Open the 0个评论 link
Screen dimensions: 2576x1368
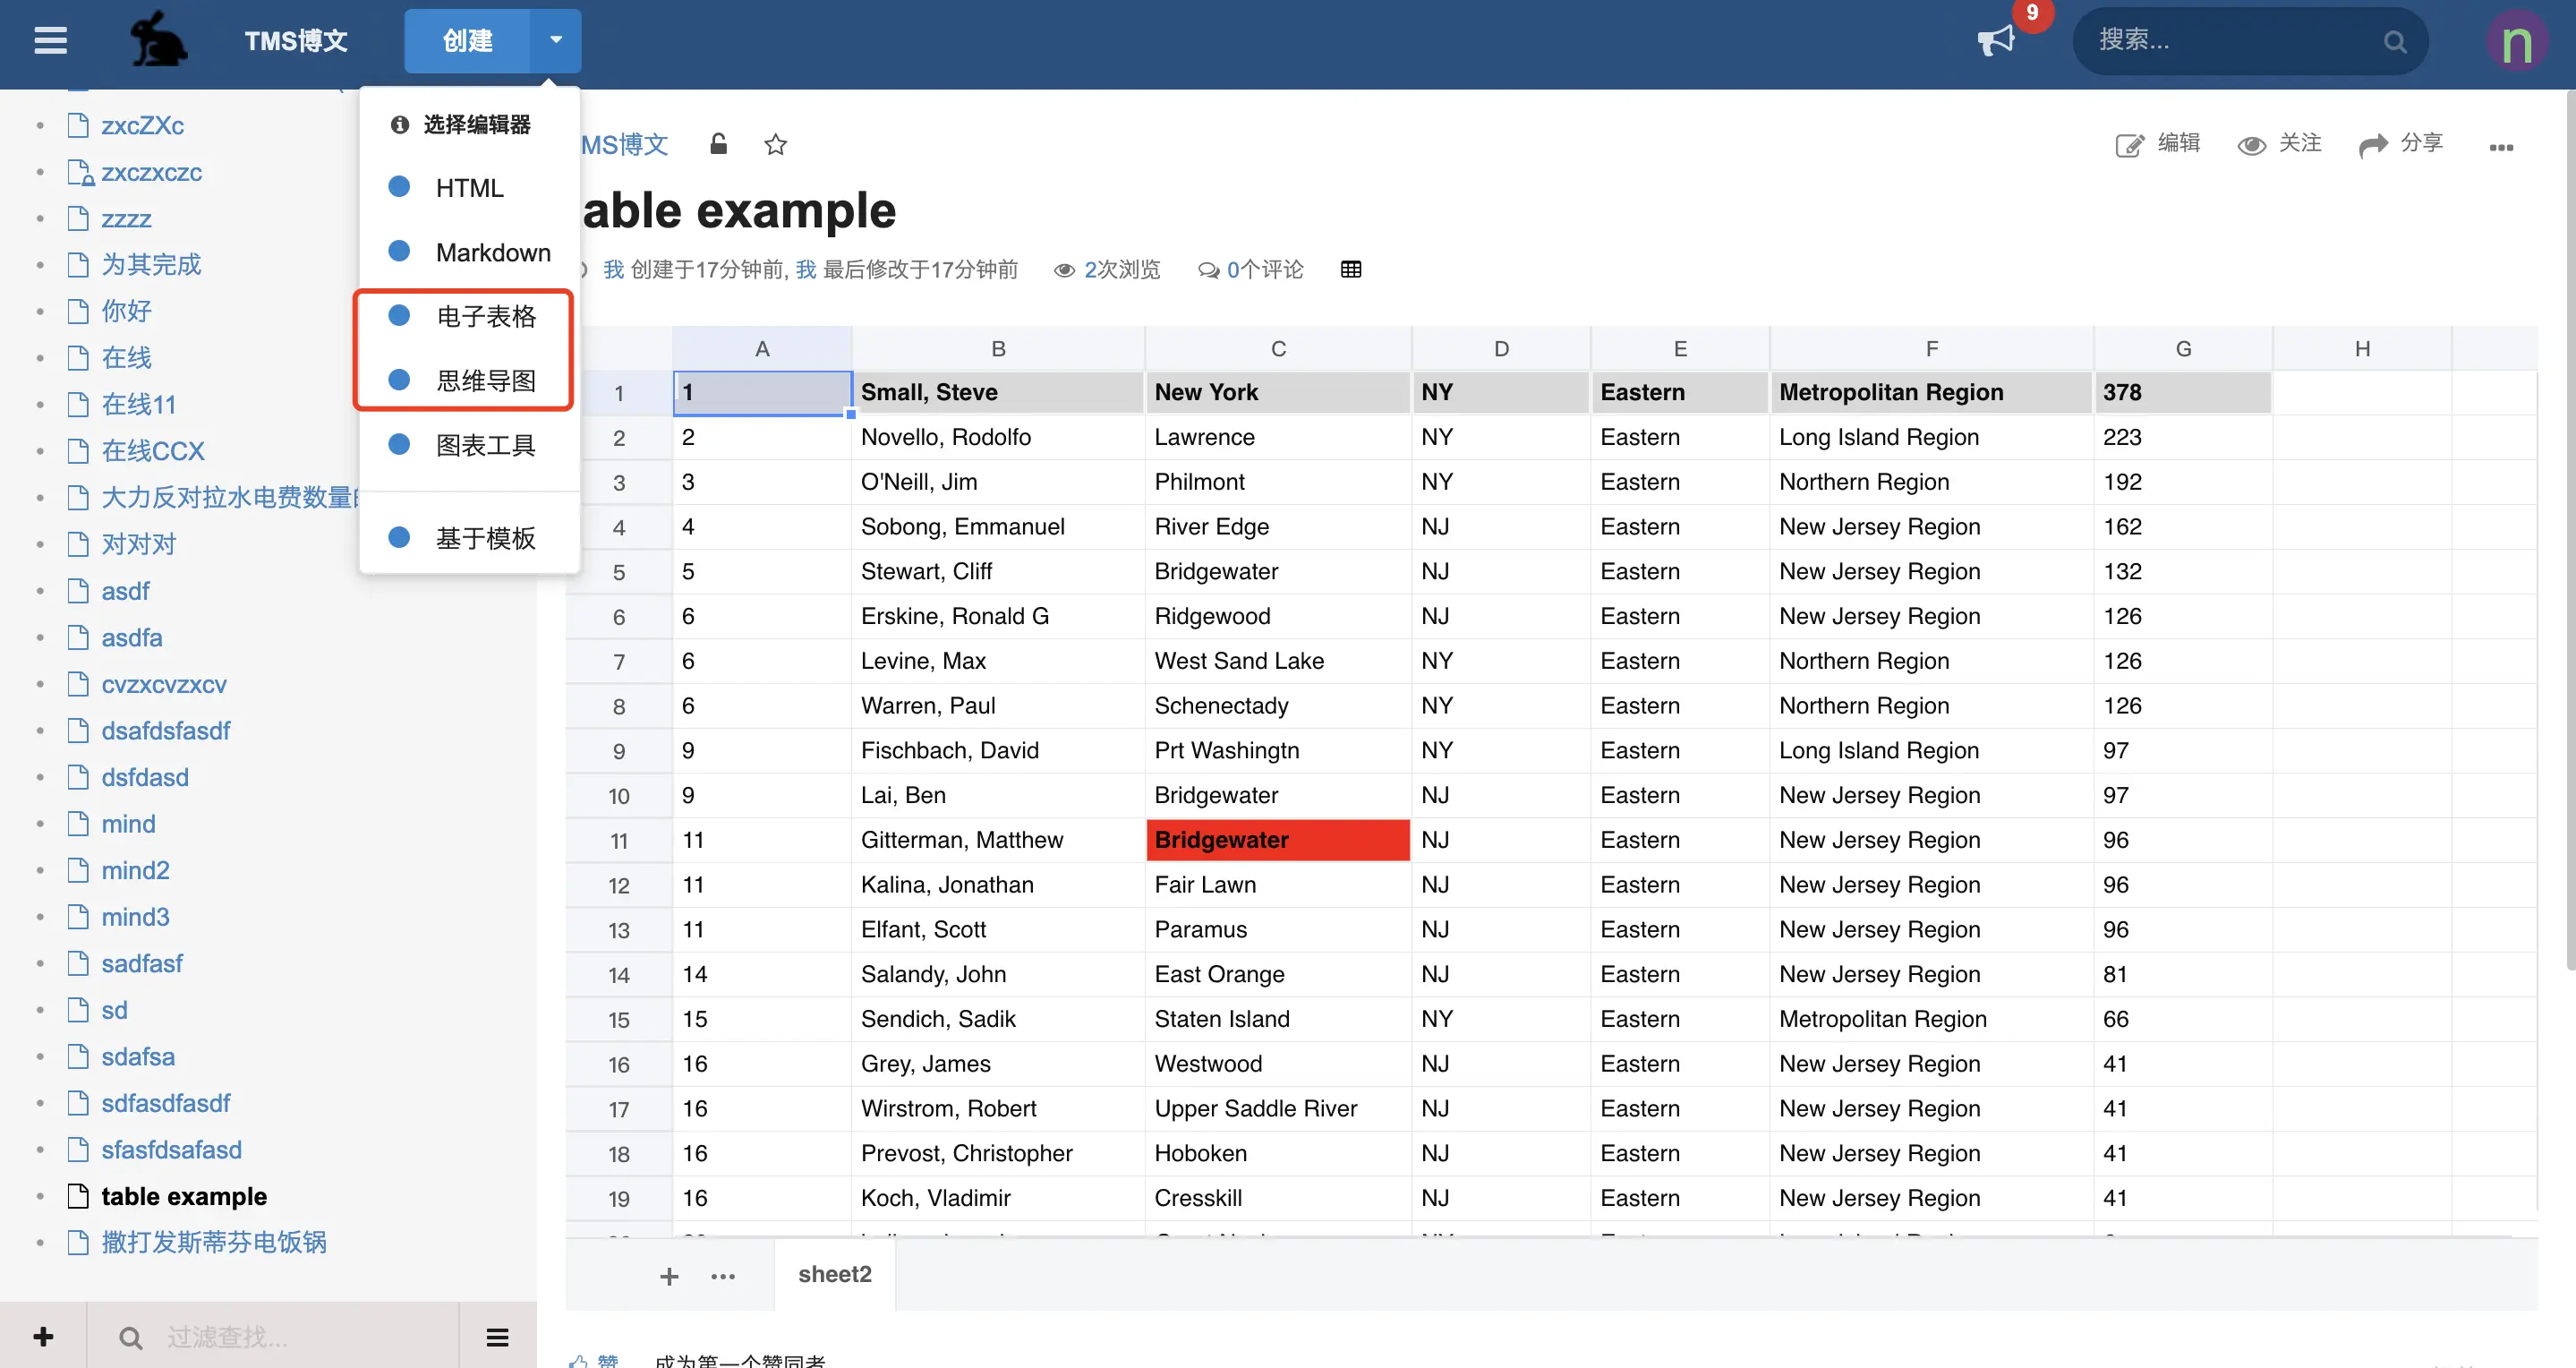click(x=1265, y=270)
